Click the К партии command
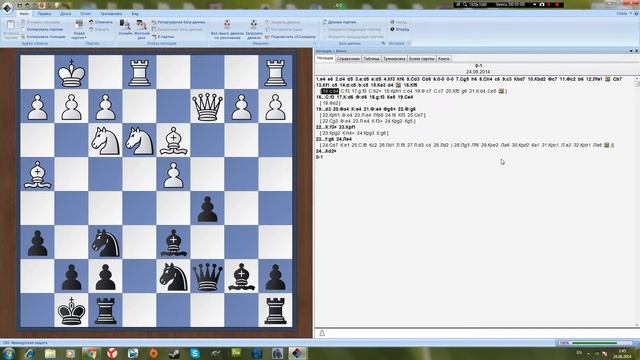 (x=163, y=36)
